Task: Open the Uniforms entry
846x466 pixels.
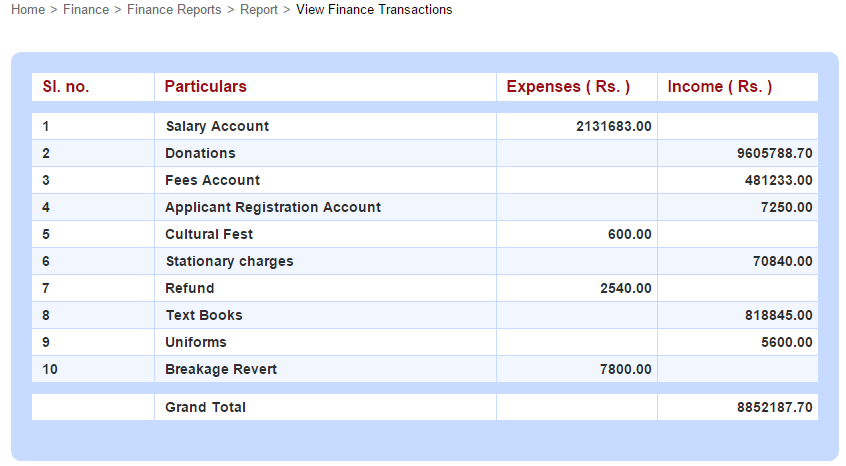Action: tap(195, 342)
